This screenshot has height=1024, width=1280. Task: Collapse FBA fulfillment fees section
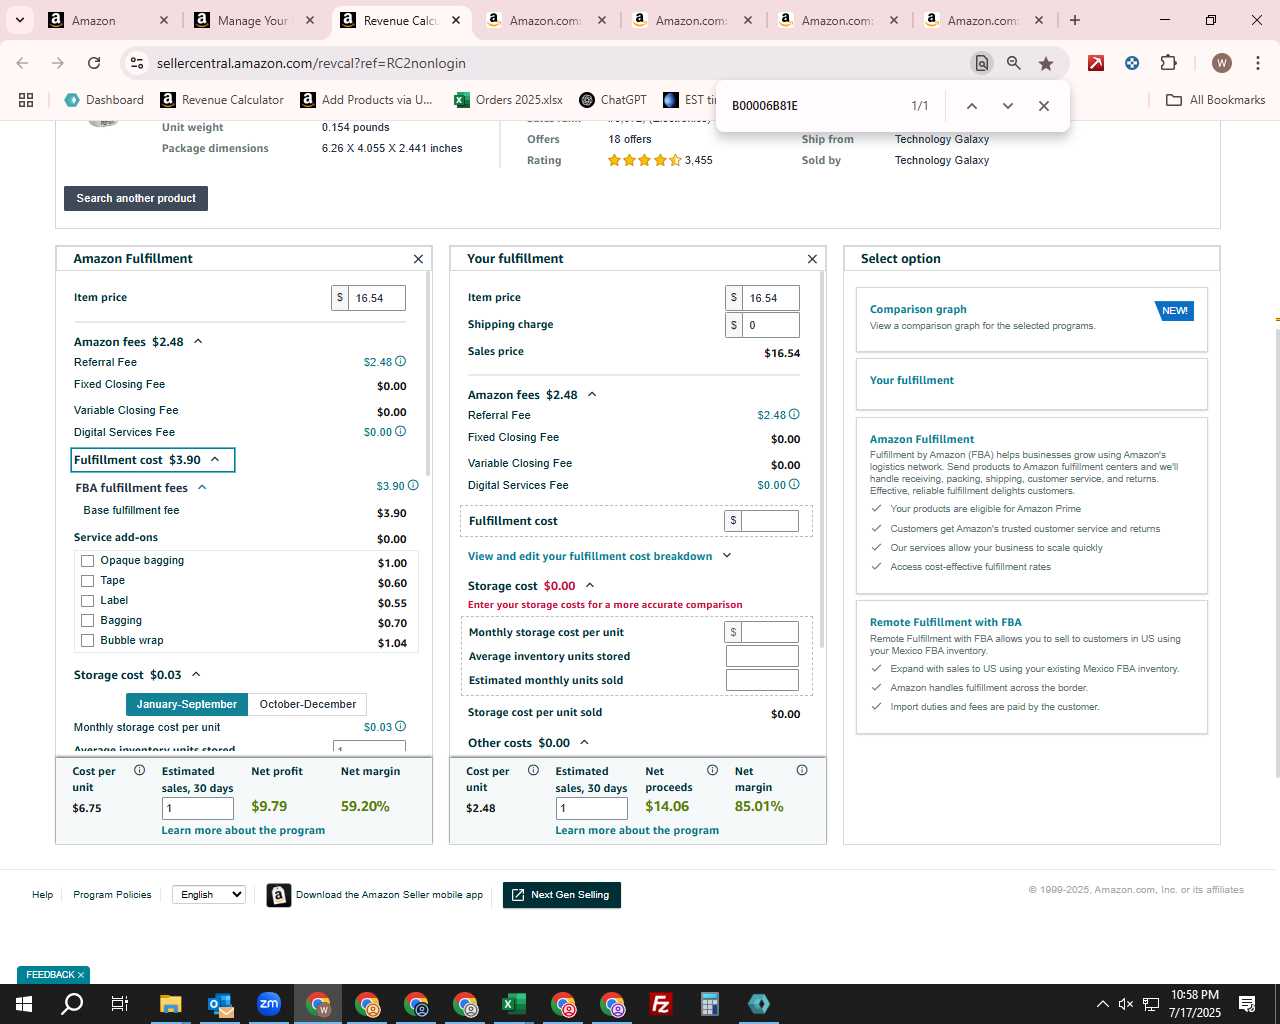202,488
